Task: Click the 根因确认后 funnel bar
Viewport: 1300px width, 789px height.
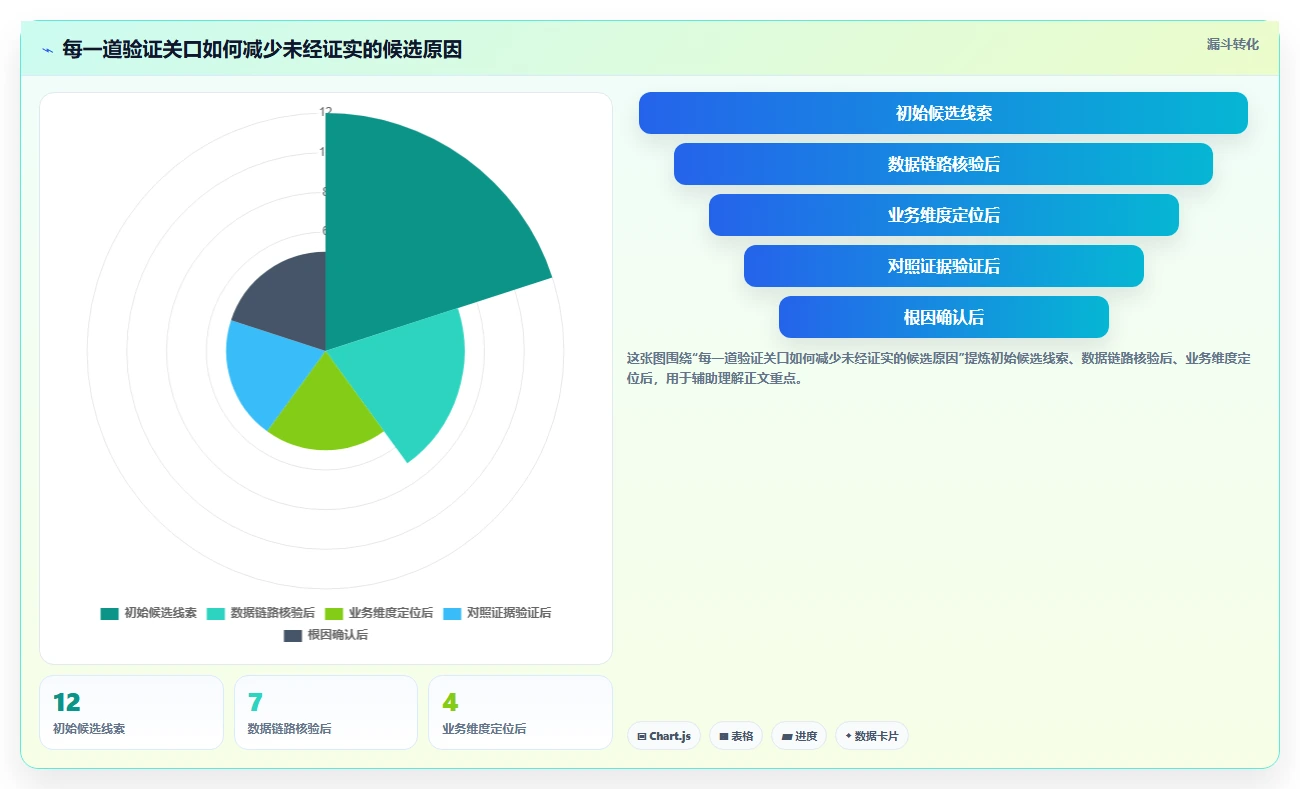Action: pos(943,317)
